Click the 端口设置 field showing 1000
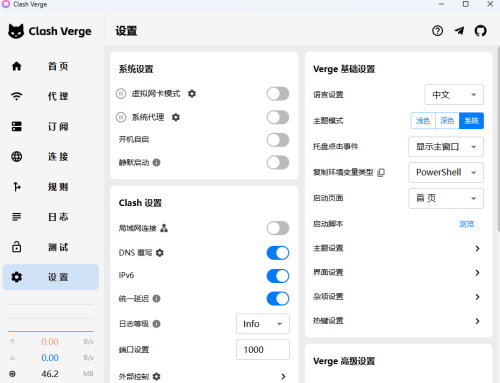 point(263,350)
